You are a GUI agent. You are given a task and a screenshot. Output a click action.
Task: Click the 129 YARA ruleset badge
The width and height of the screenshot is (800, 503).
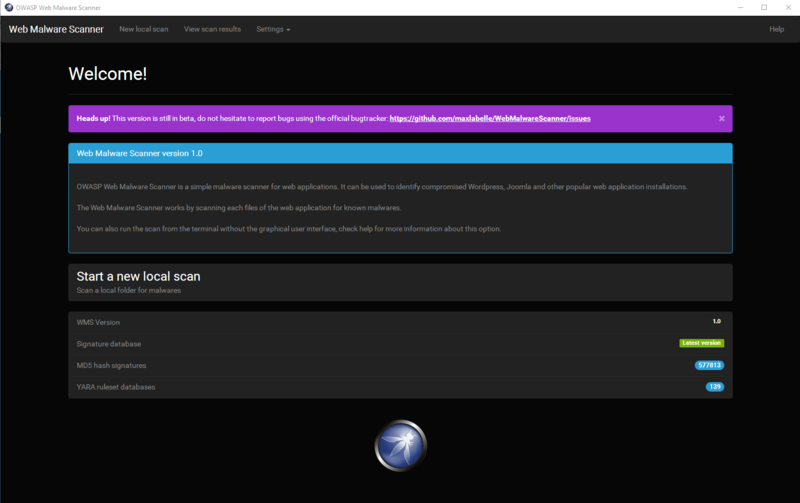pos(714,386)
